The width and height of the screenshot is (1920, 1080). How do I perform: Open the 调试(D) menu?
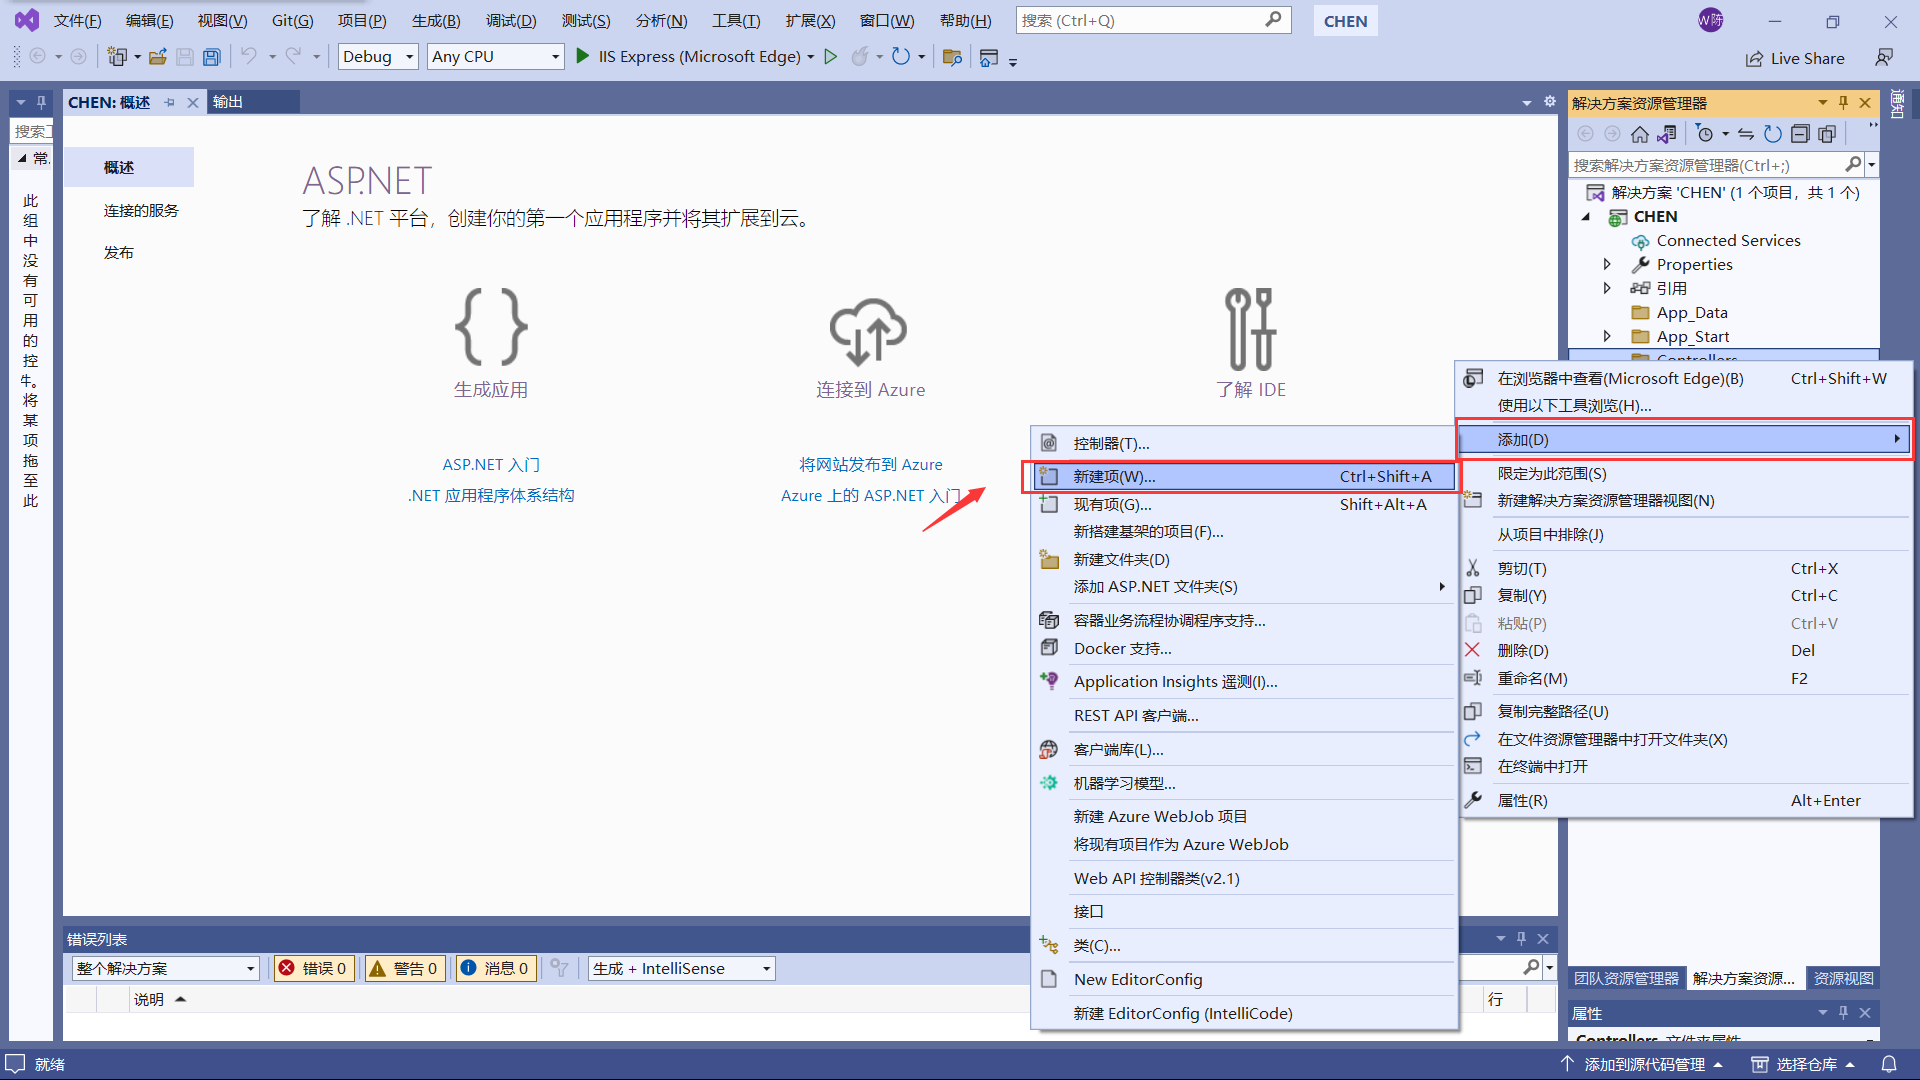511,21
